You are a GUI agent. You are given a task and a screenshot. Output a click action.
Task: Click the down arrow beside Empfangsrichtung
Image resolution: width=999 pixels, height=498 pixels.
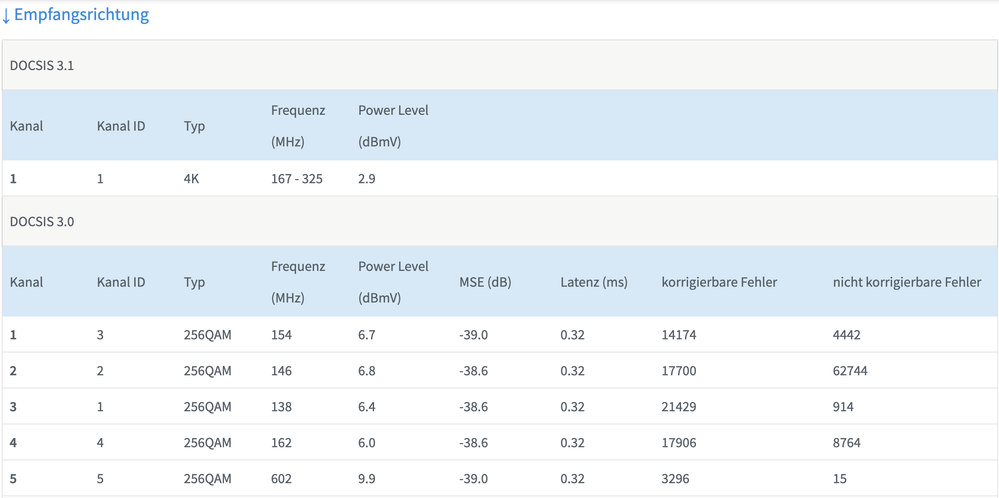click(6, 16)
